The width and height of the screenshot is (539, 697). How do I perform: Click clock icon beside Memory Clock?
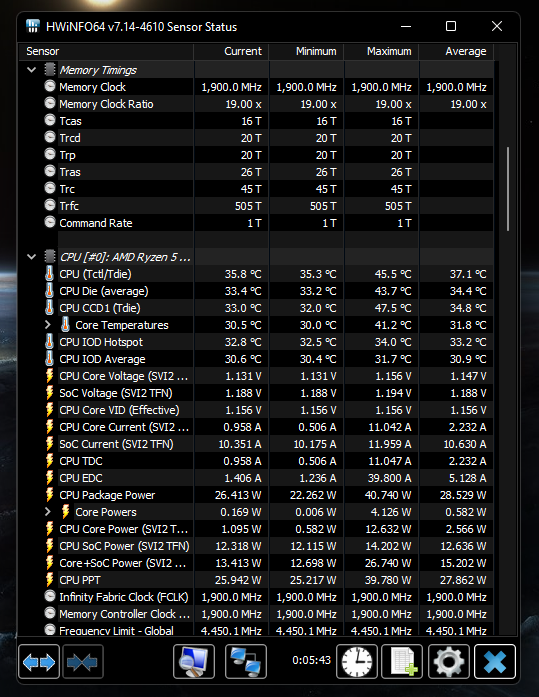coord(50,86)
